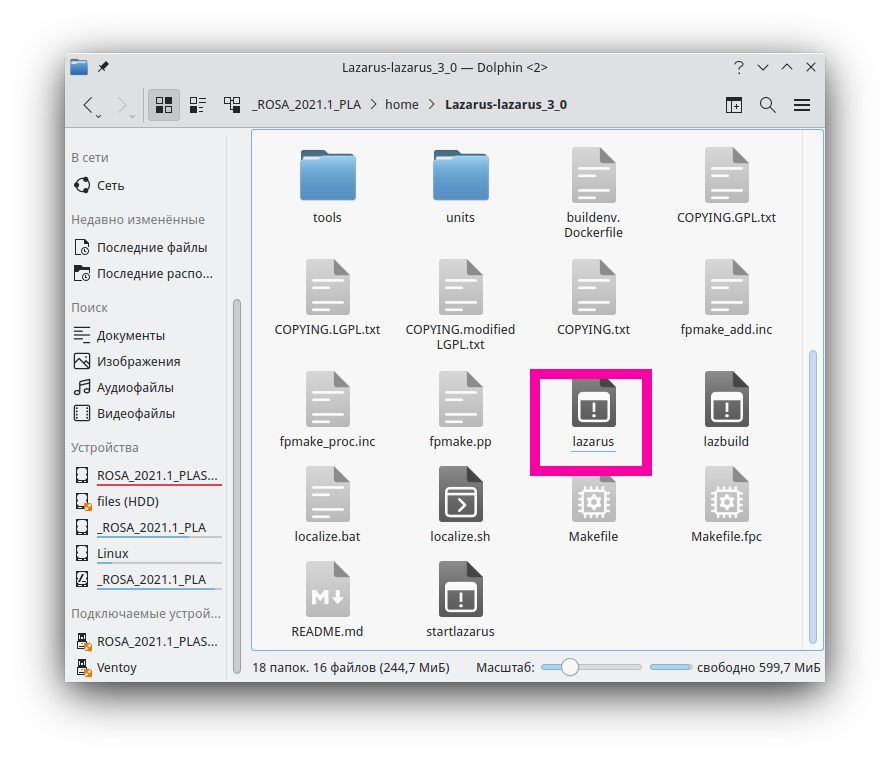Toggle the pin window icon
The image size is (890, 759).
[x=103, y=67]
